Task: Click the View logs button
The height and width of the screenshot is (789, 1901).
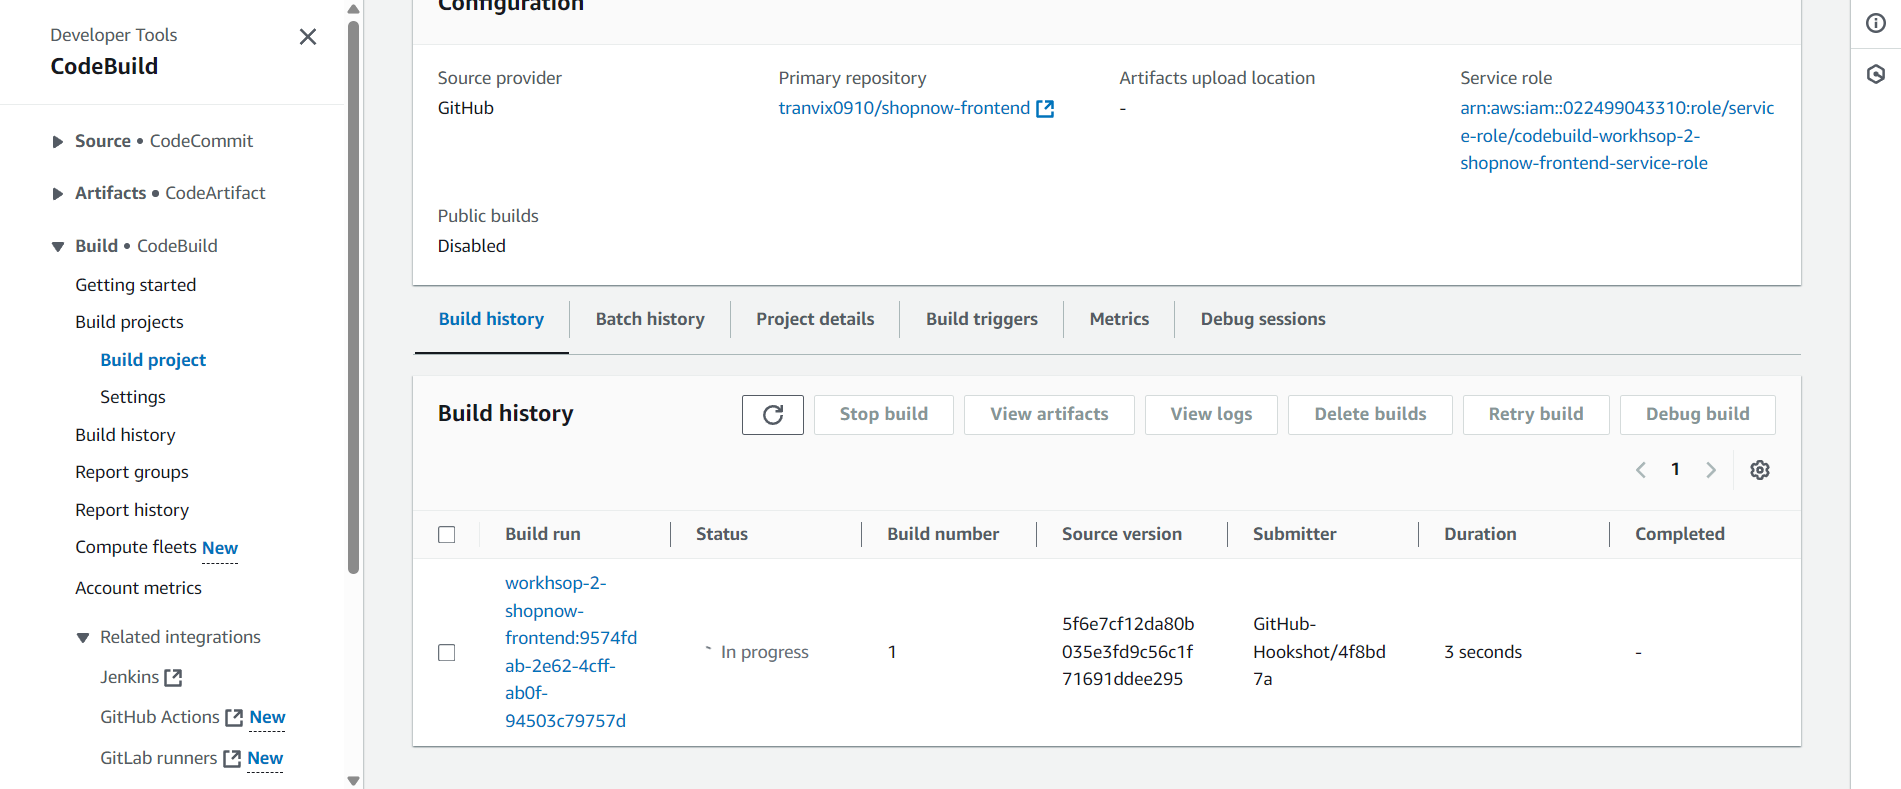Action: pyautogui.click(x=1211, y=415)
